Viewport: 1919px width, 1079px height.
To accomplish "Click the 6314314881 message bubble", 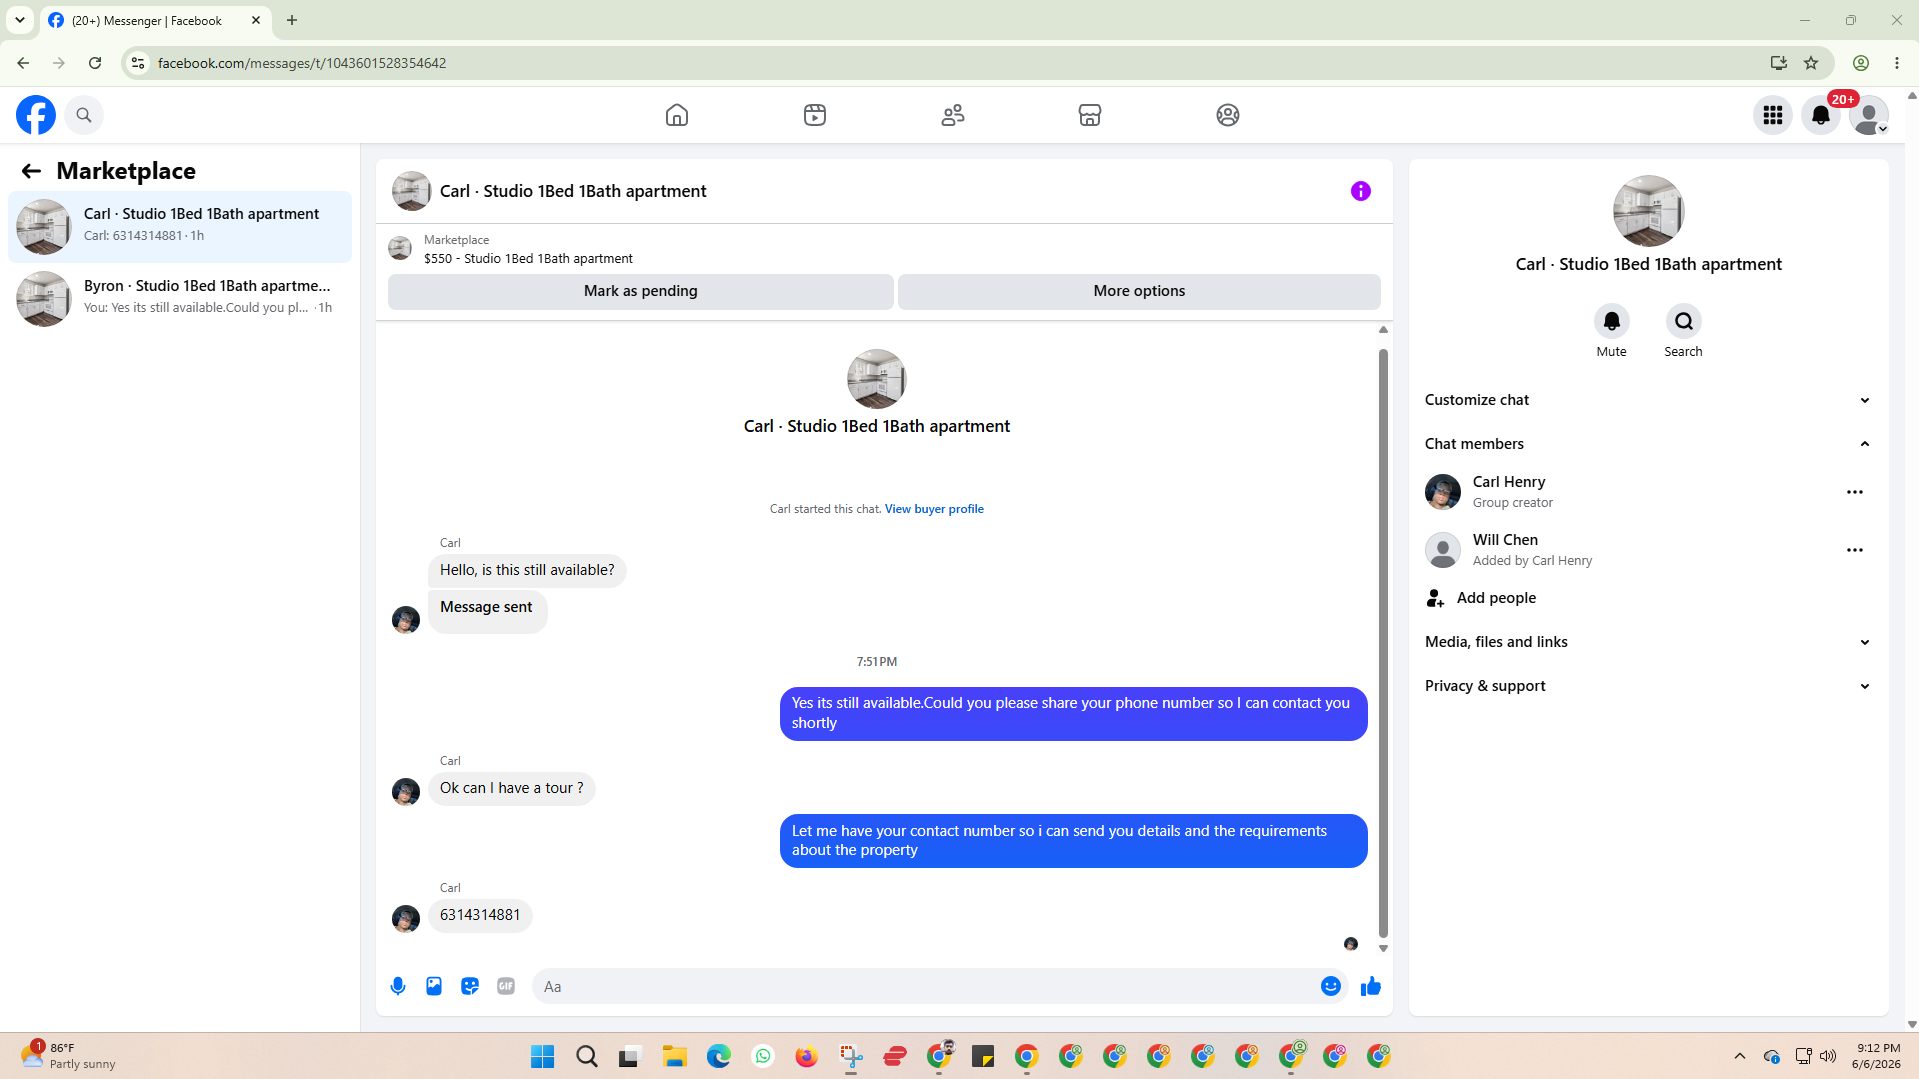I will click(480, 915).
